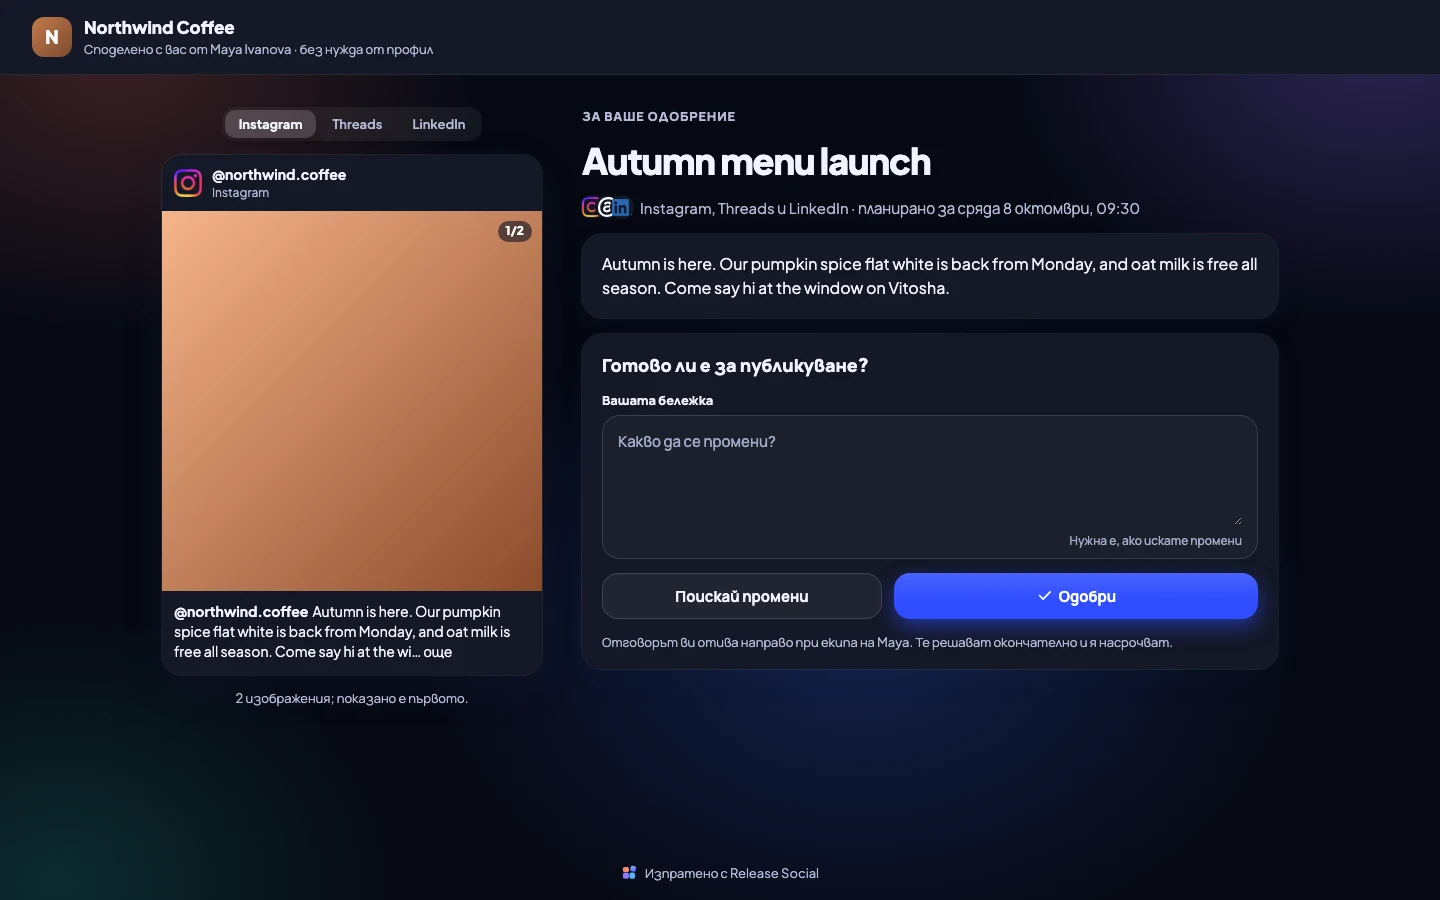Click the small Instagram label under the handle
Viewport: 1440px width, 900px height.
[x=240, y=193]
